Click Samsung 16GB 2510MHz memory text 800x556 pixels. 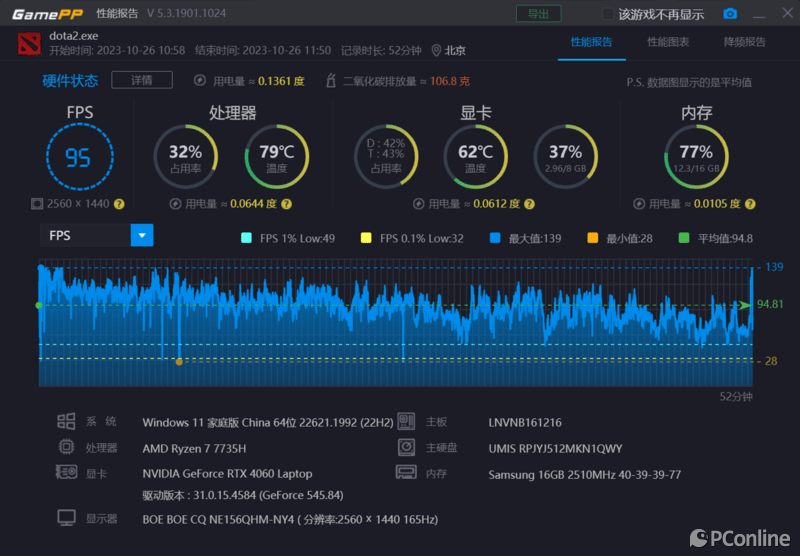coord(585,475)
